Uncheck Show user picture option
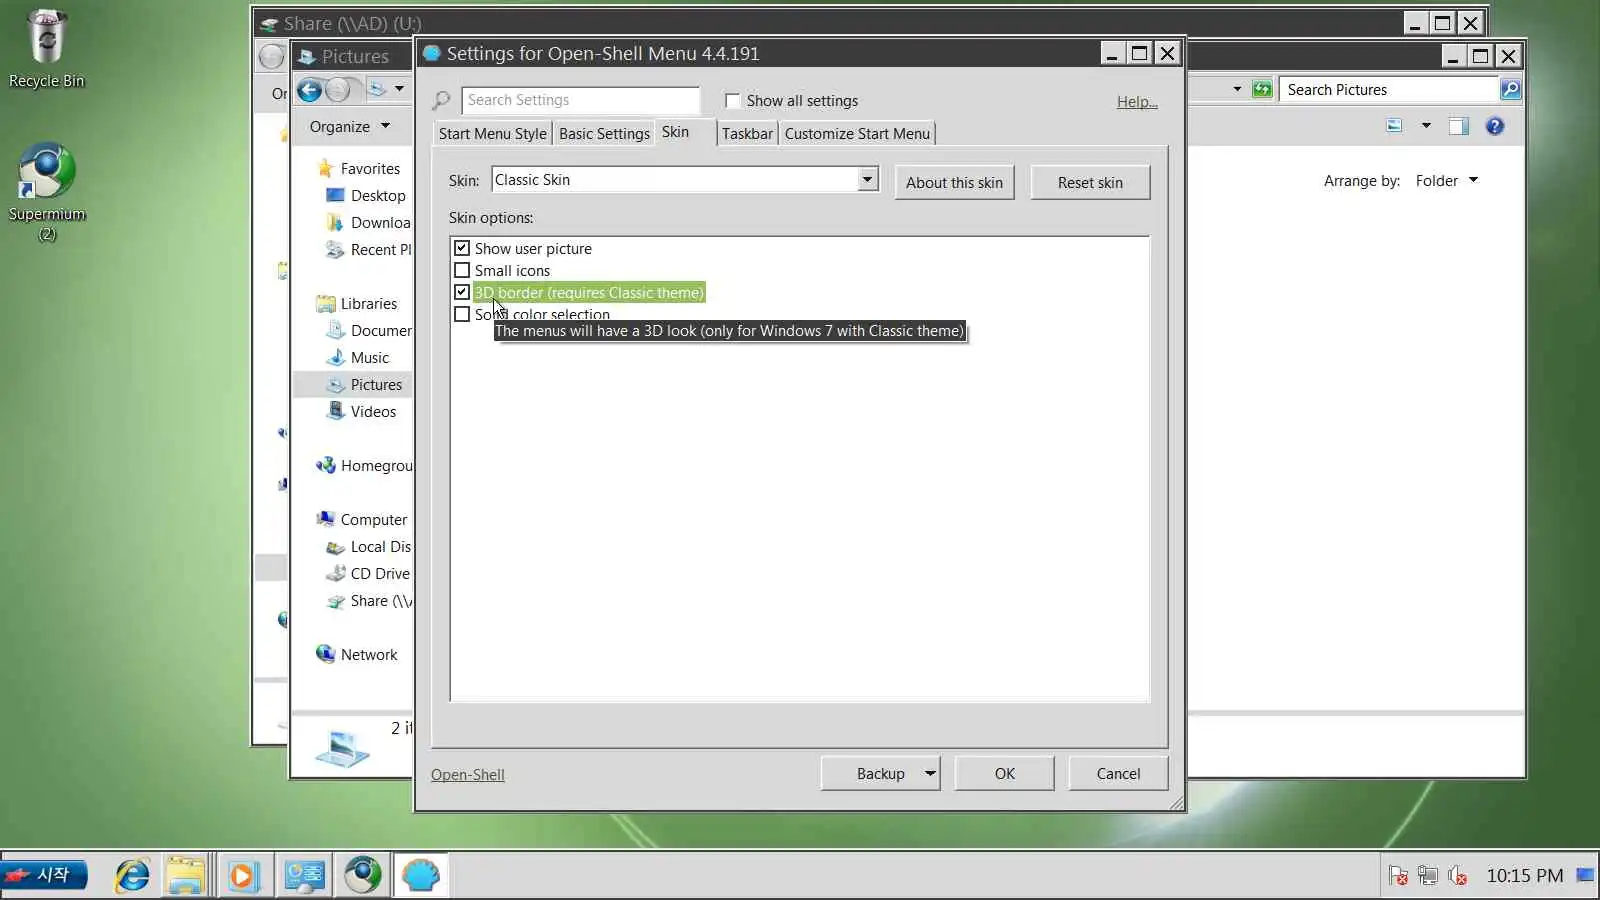 462,249
